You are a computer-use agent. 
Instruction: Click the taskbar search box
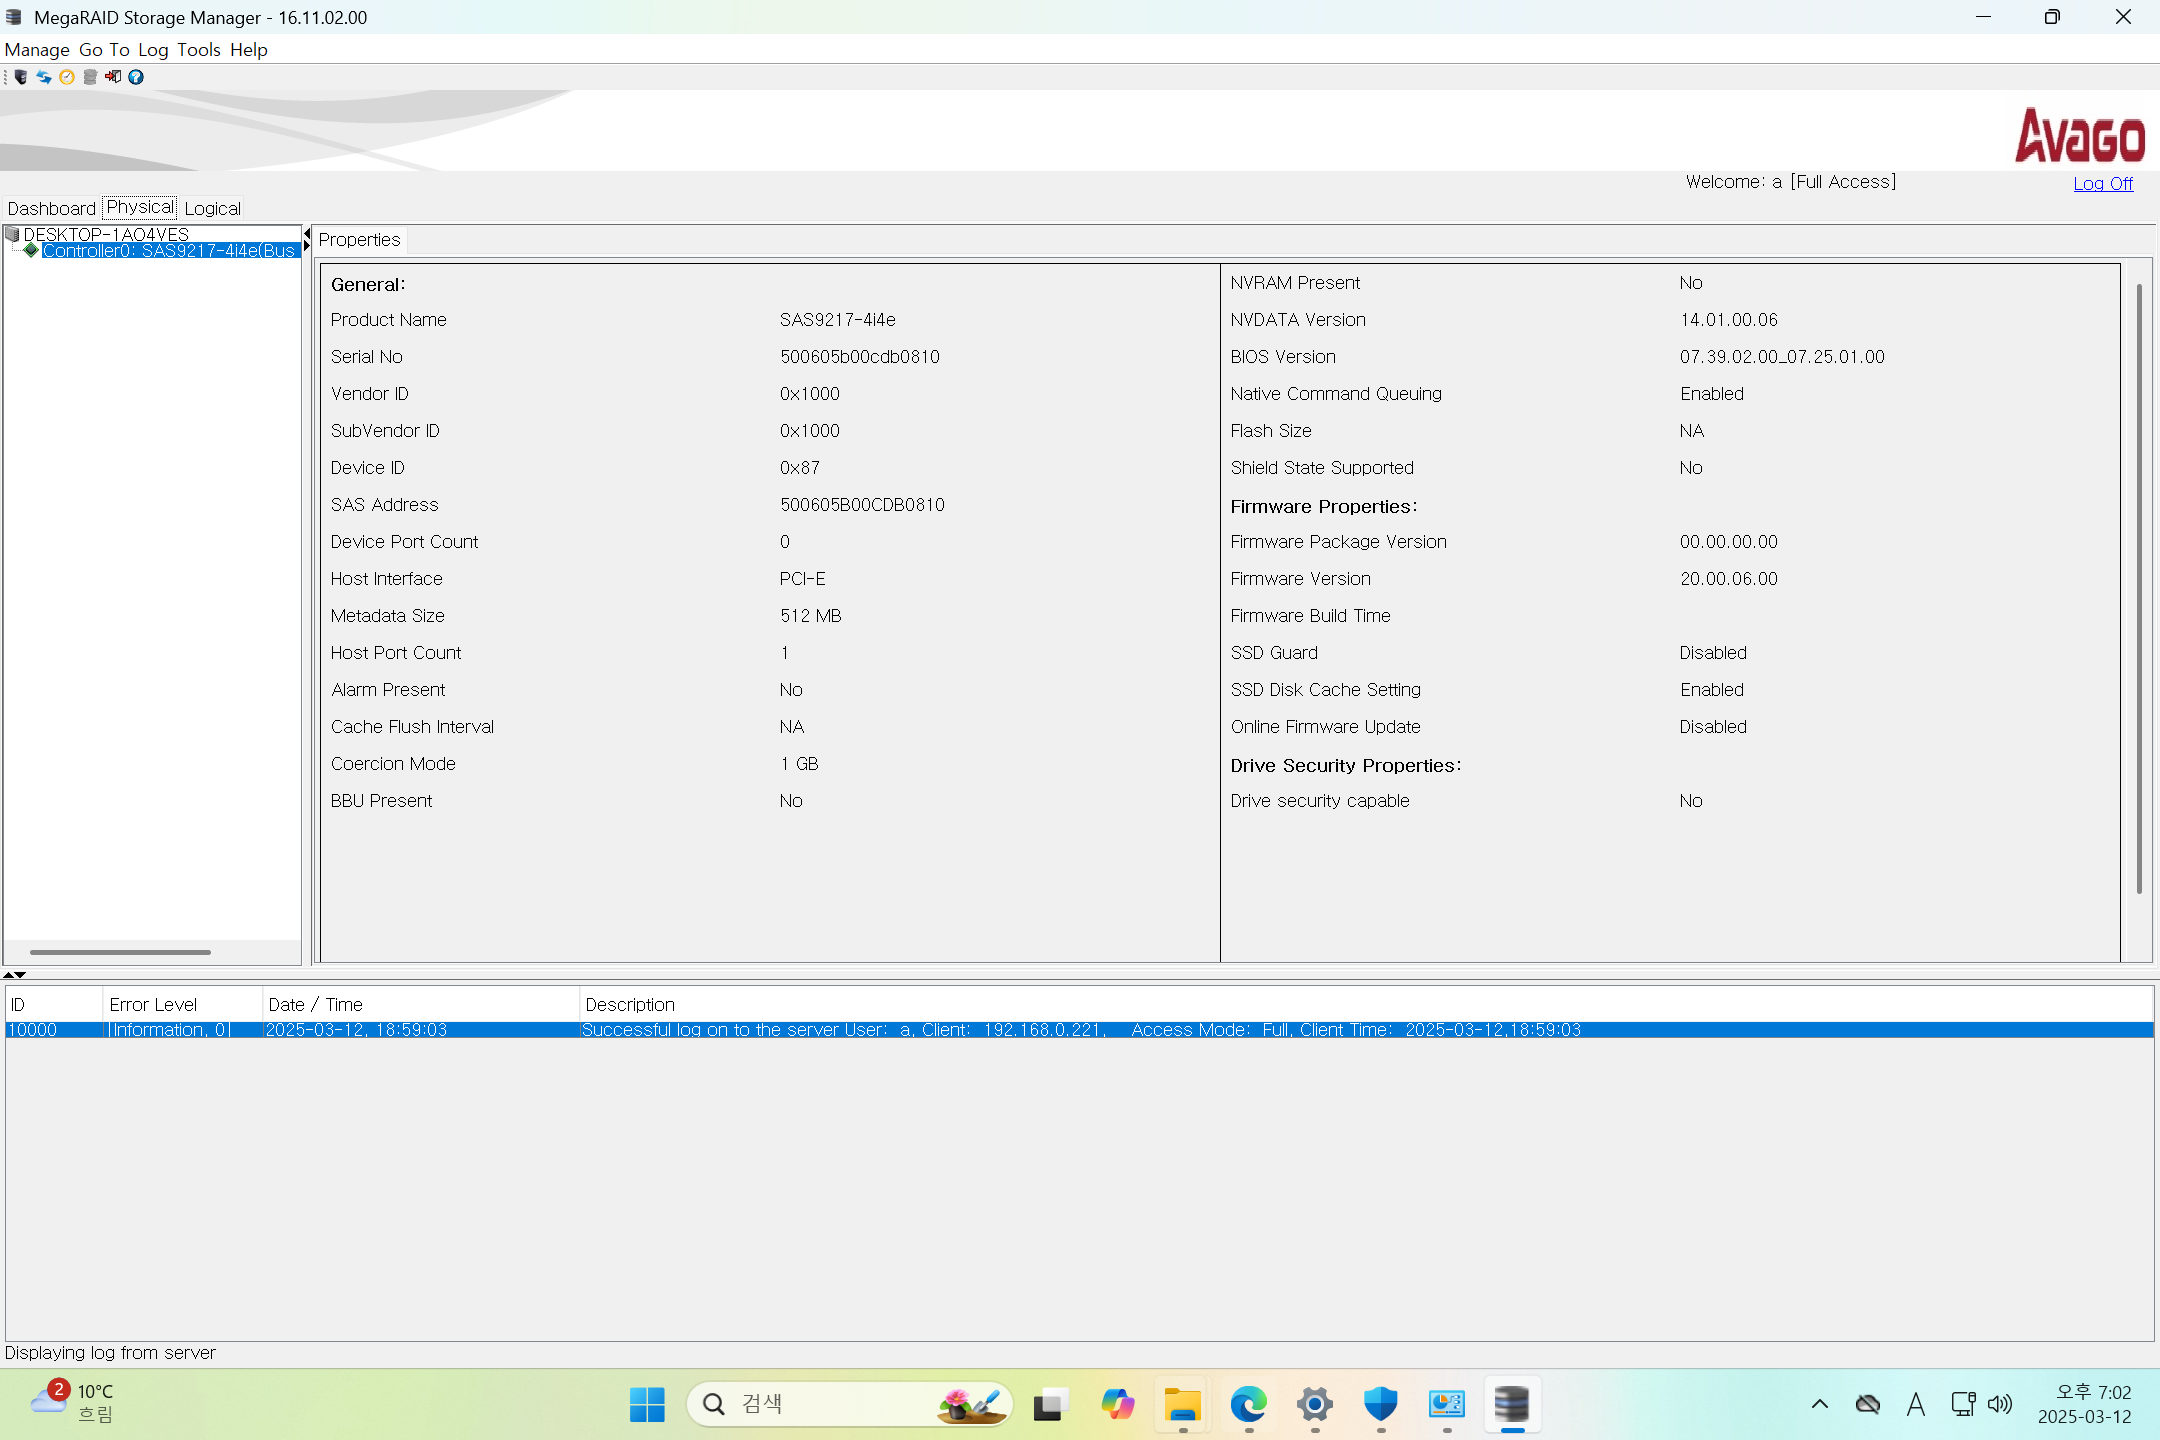point(850,1405)
